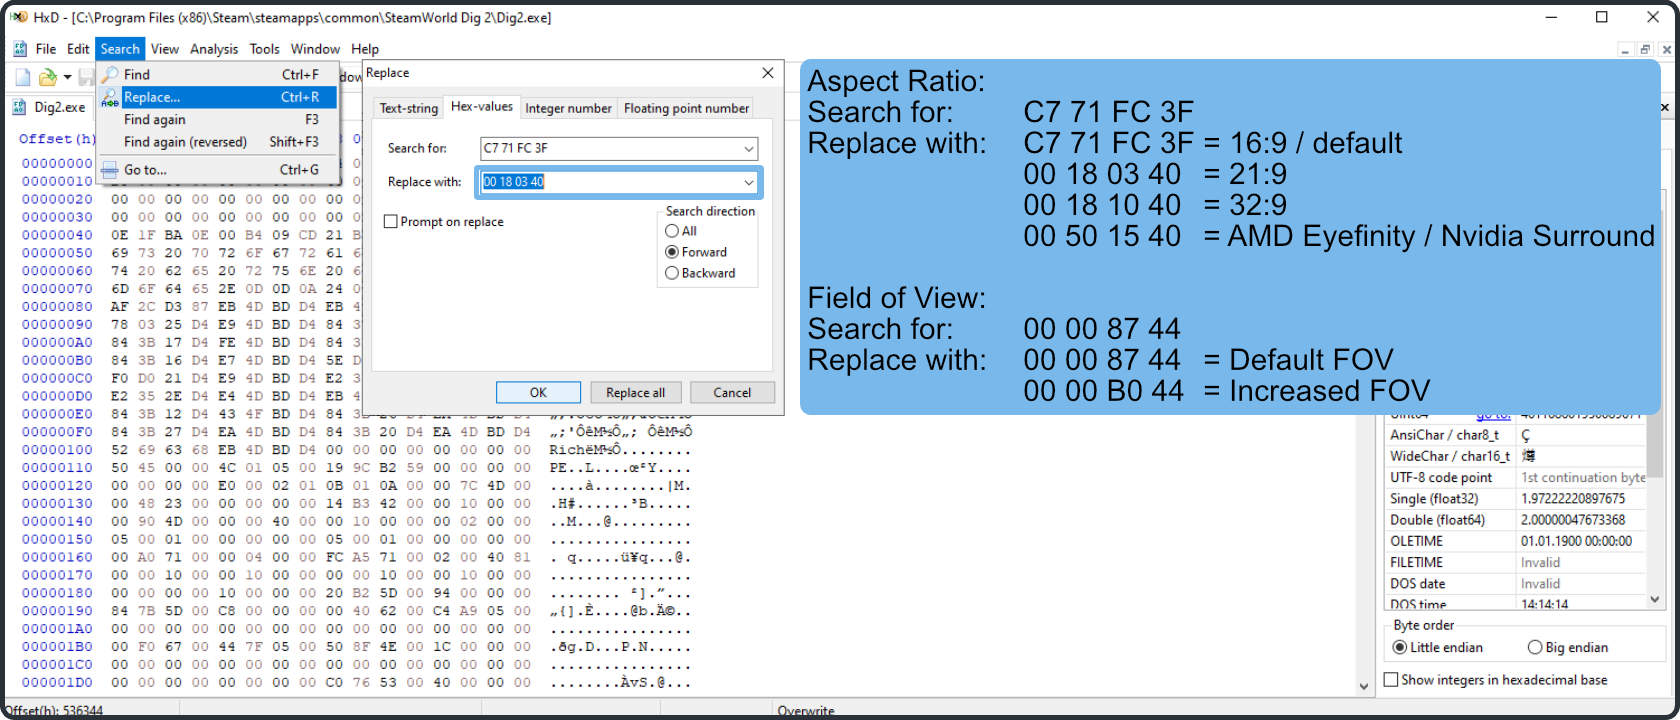
Task: Click the DOS date row label
Action: 1417,583
